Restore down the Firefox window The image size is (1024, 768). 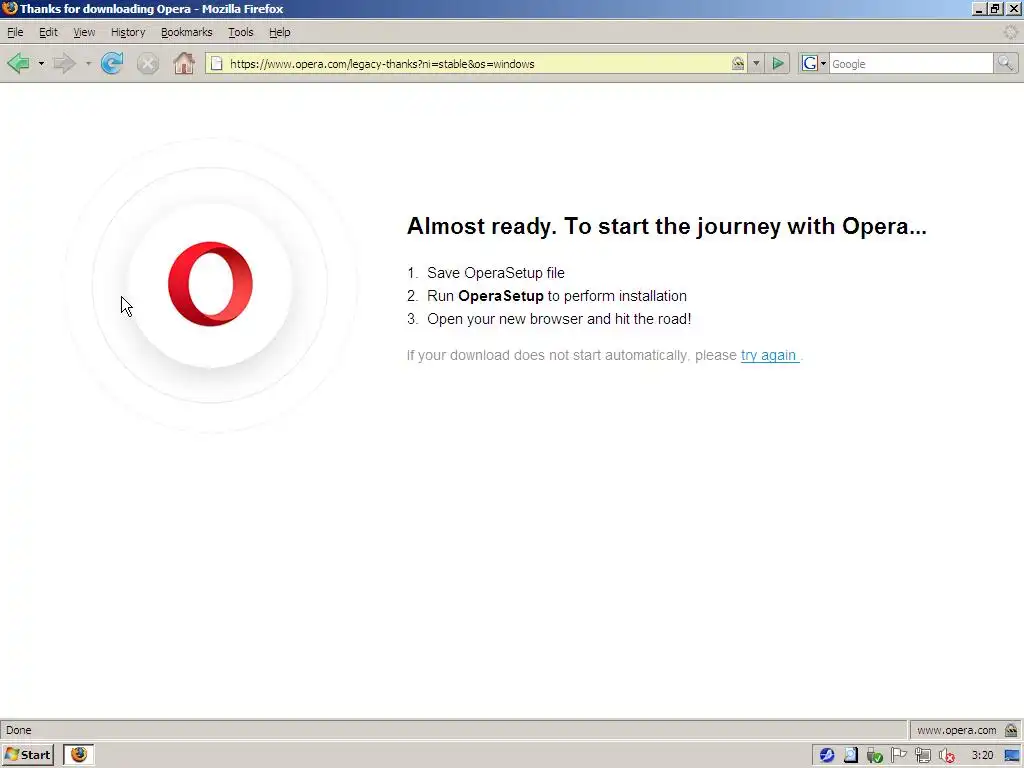995,8
